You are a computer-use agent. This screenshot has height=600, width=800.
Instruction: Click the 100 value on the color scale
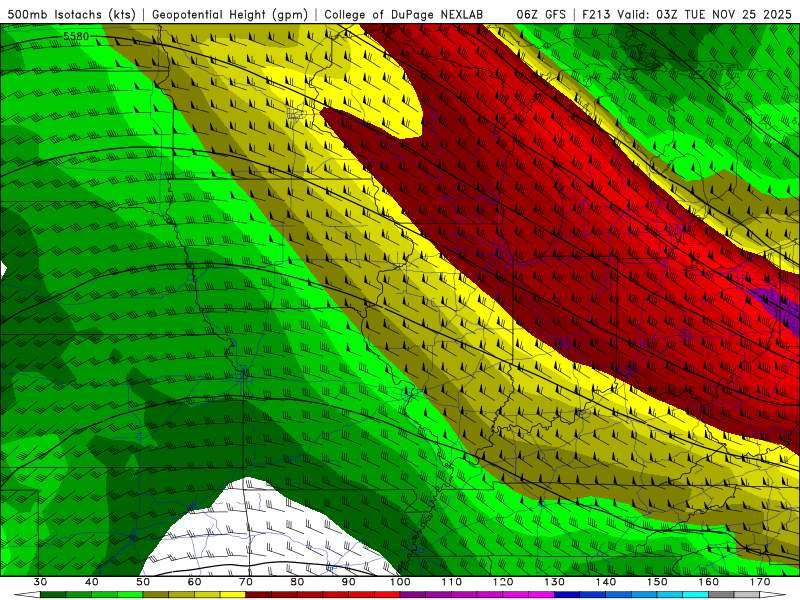point(400,582)
